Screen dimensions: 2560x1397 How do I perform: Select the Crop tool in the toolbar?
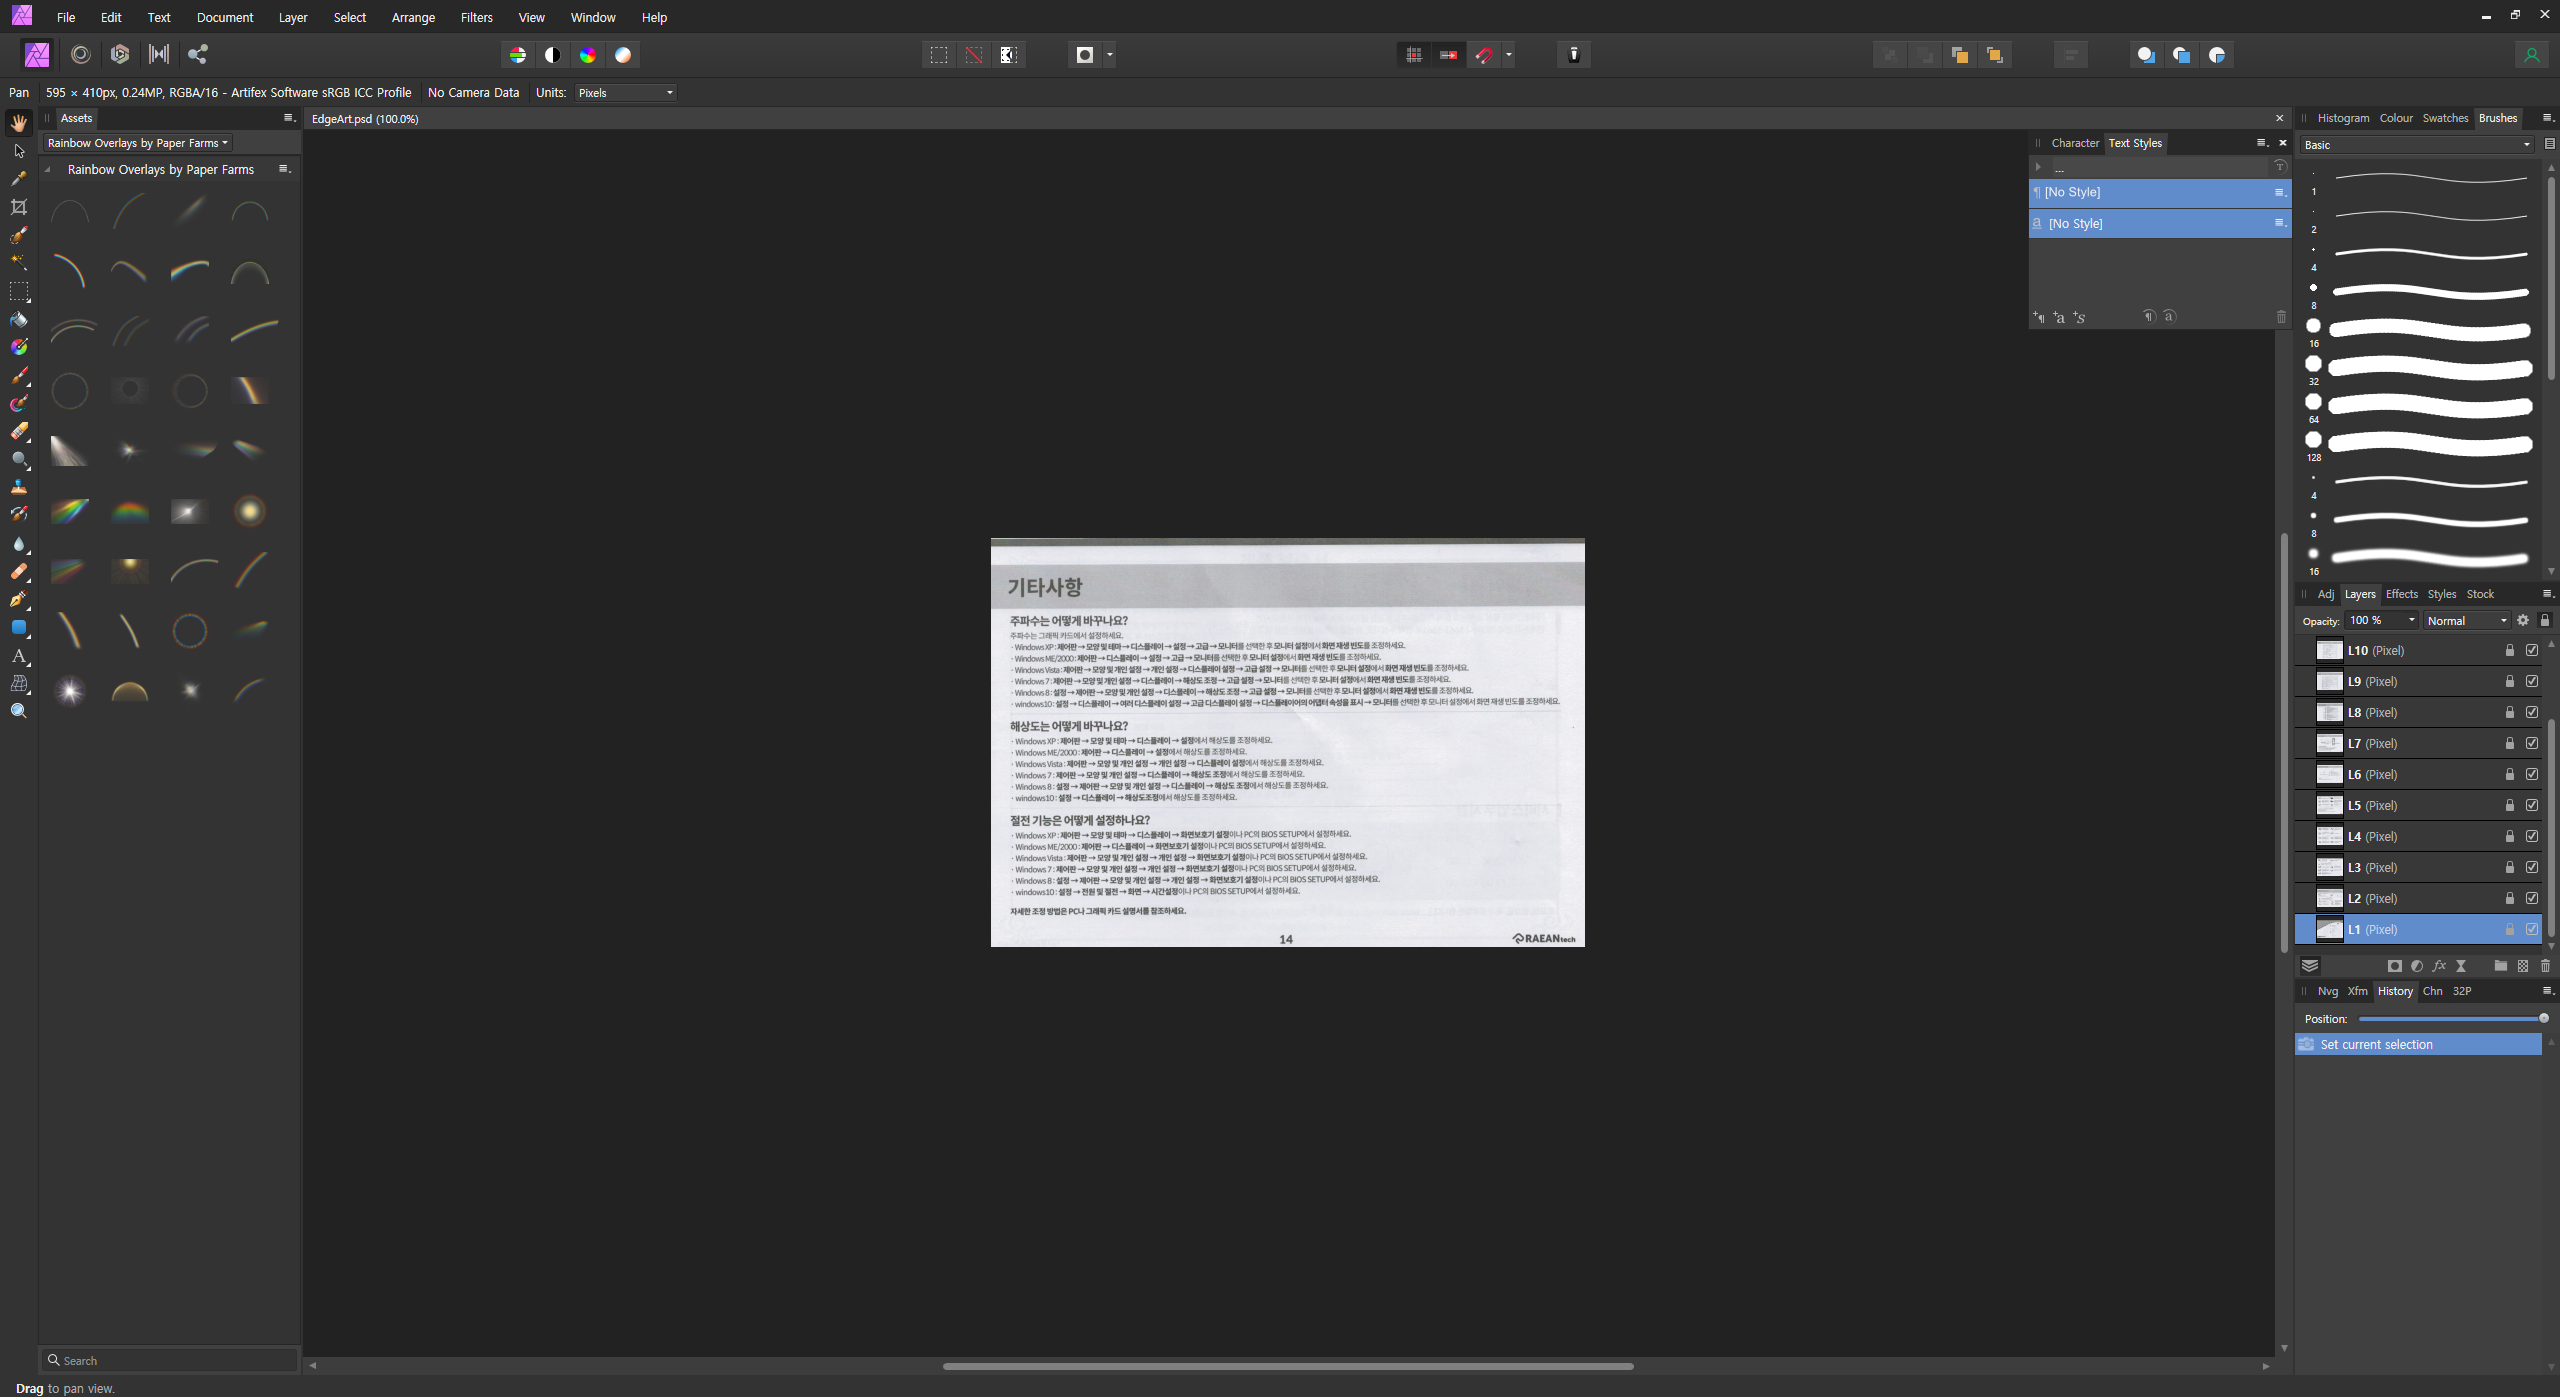coord(19,207)
